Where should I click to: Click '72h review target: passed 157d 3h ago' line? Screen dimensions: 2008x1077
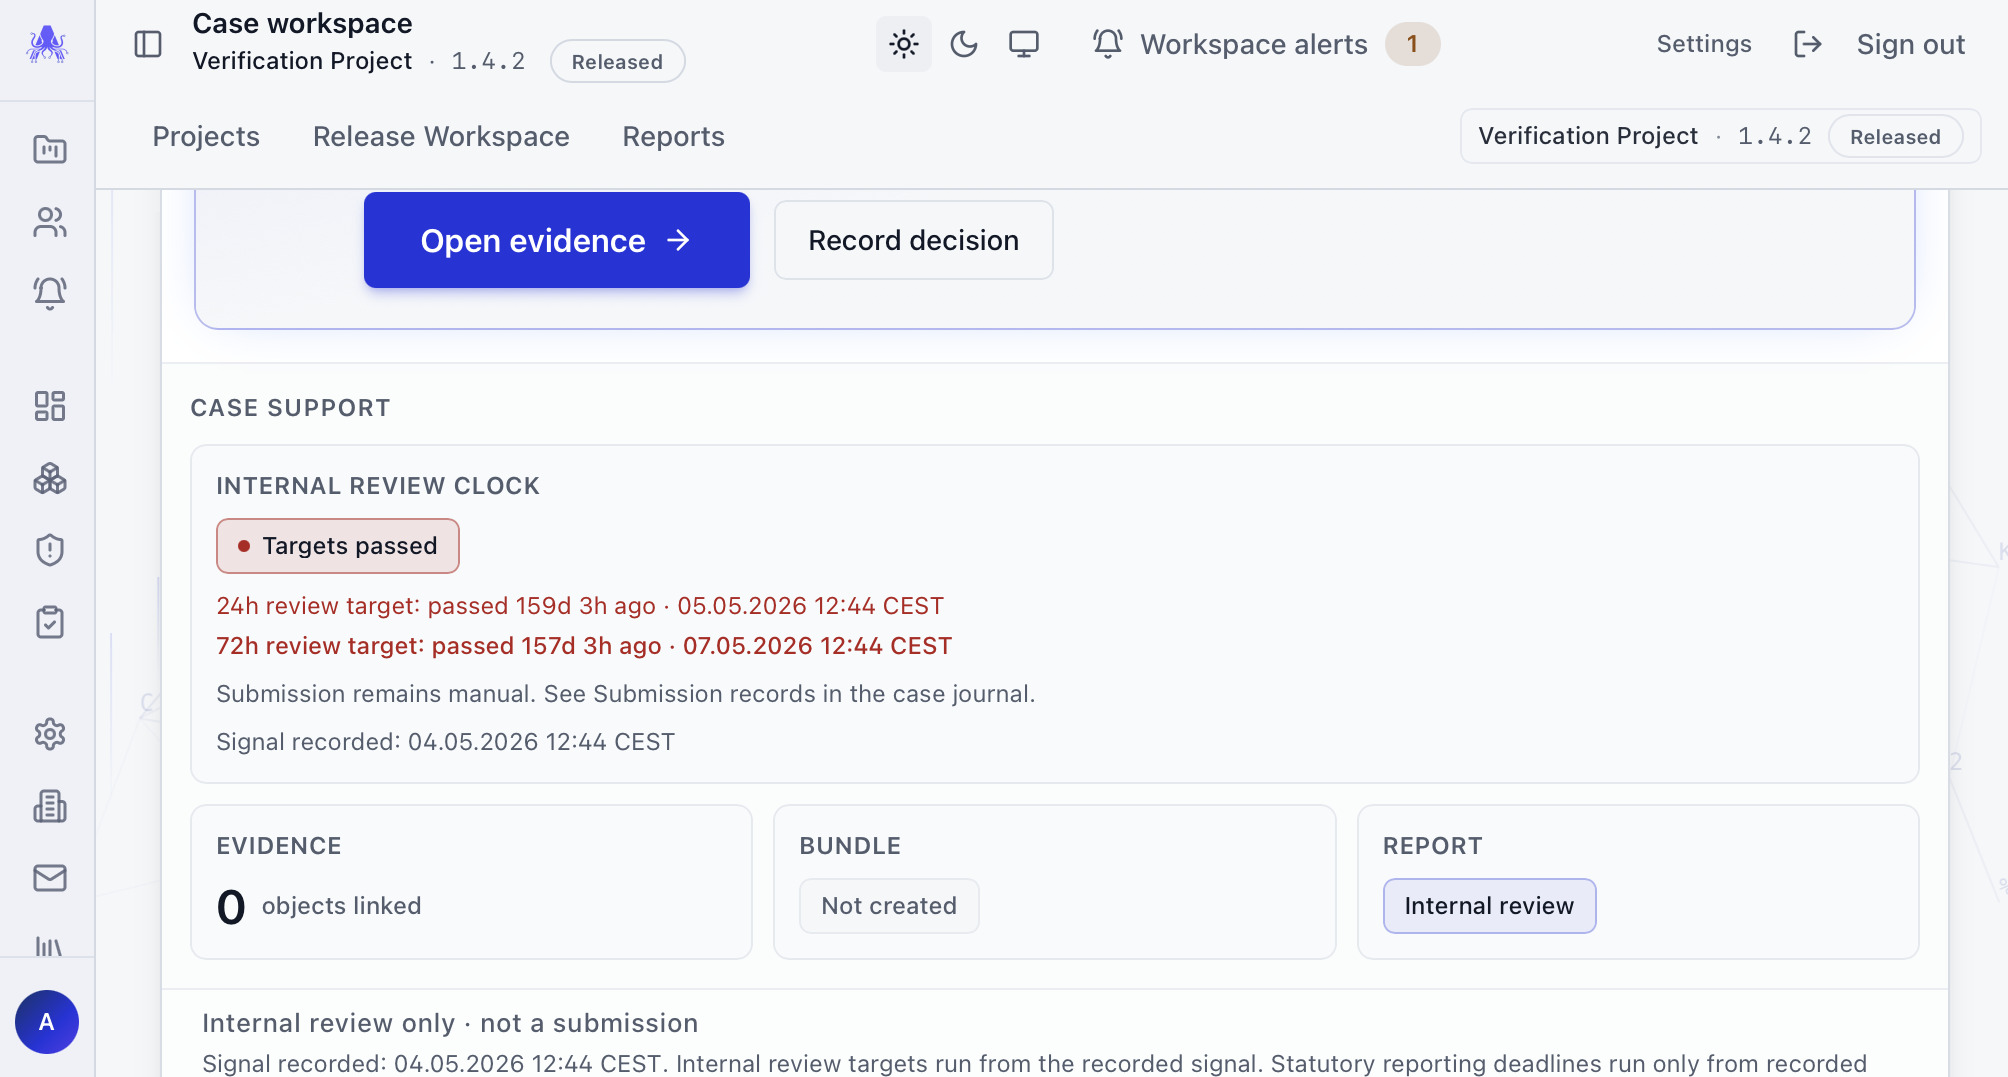[x=584, y=646]
